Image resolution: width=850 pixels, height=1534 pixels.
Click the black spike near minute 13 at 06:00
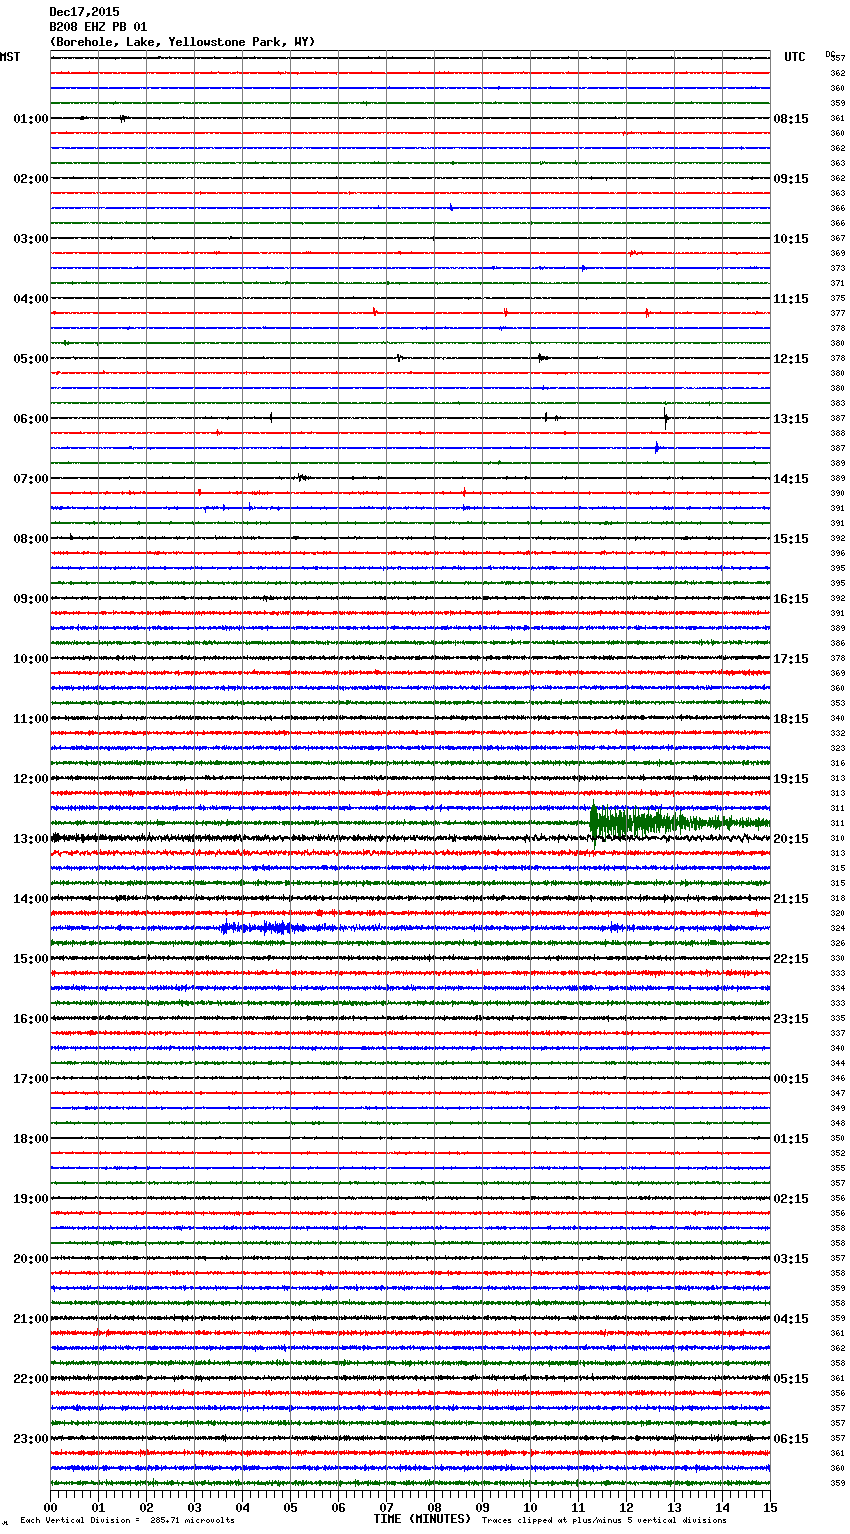[666, 418]
